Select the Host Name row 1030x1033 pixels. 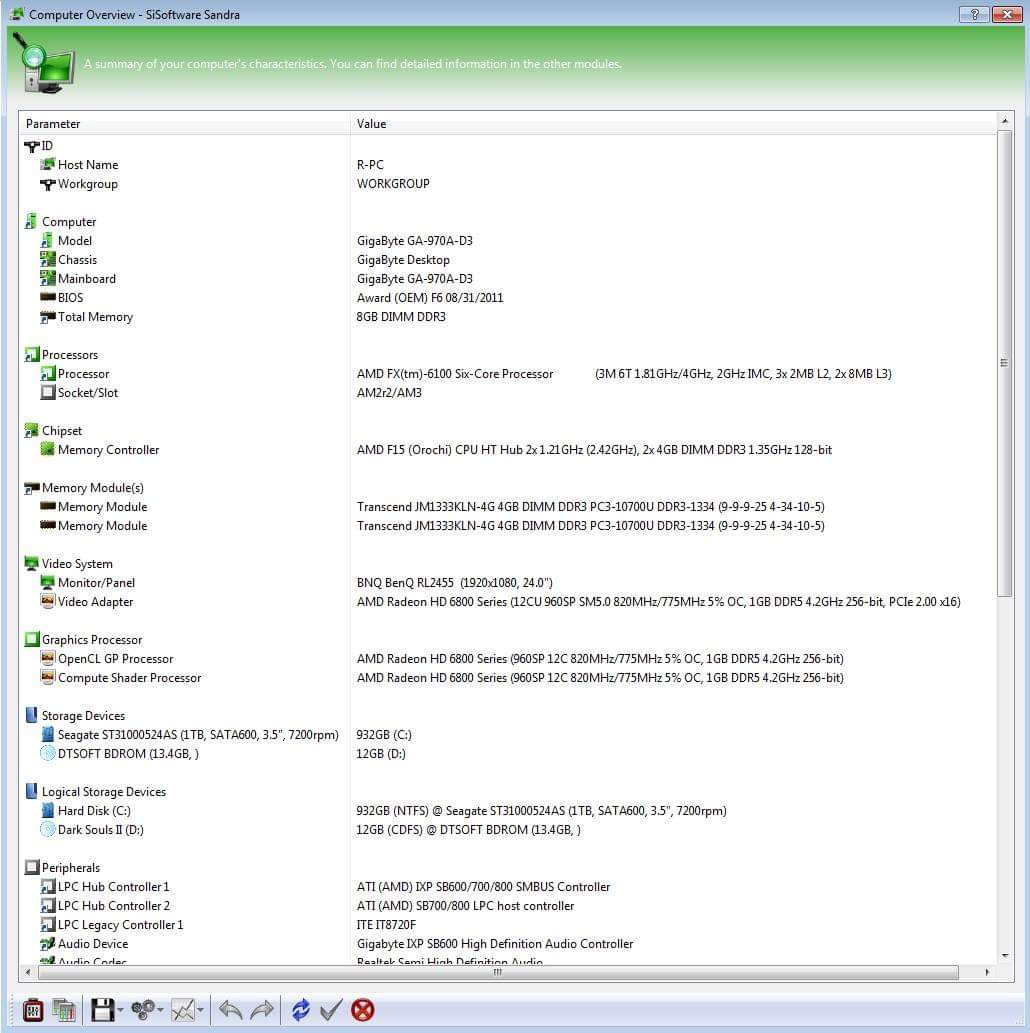(x=88, y=165)
